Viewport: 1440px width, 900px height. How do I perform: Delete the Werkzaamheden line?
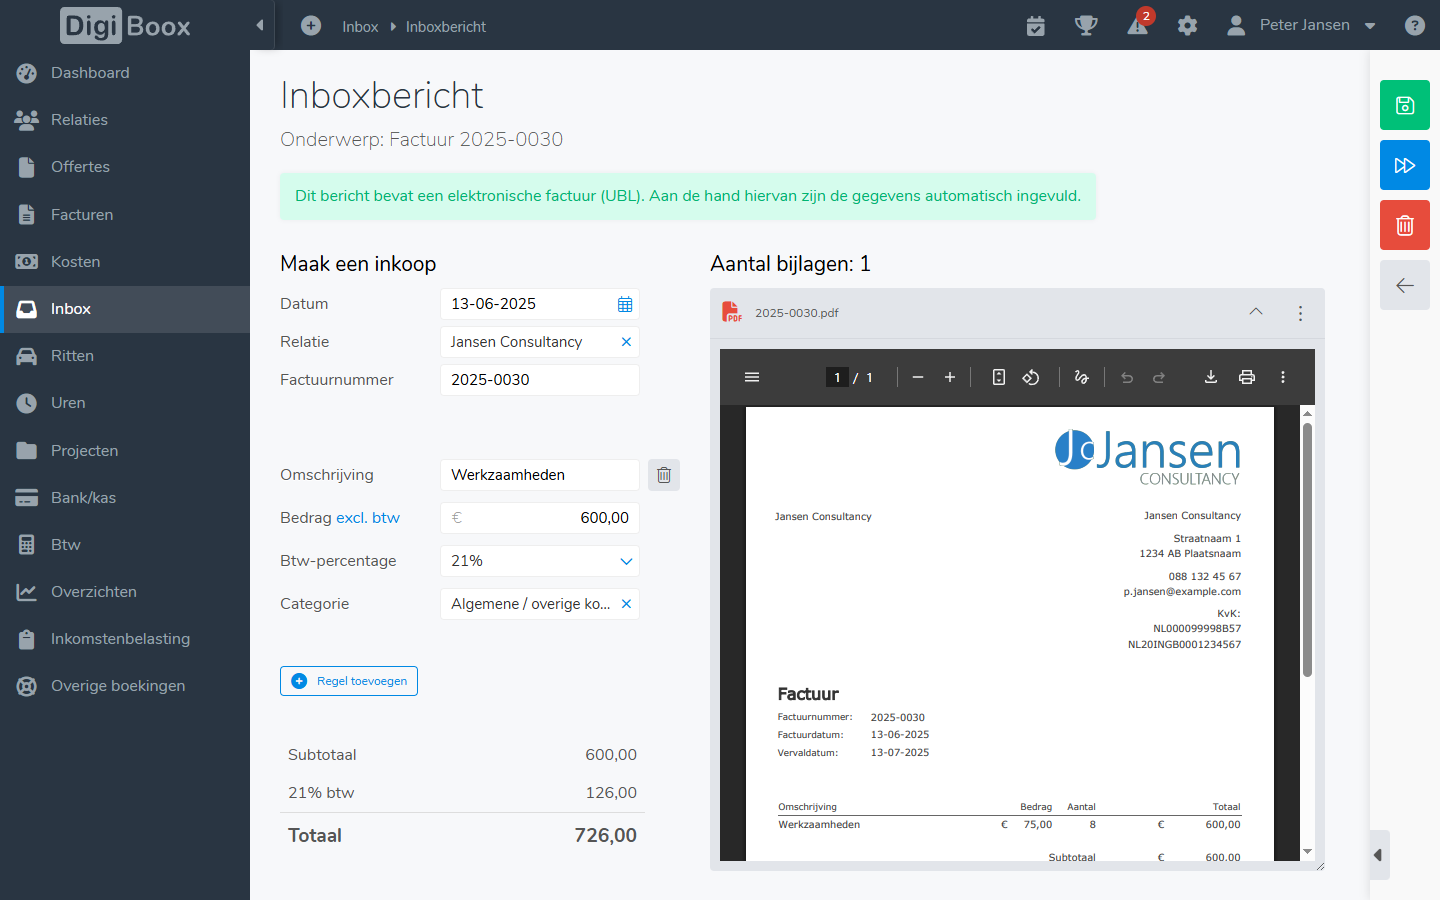[664, 475]
